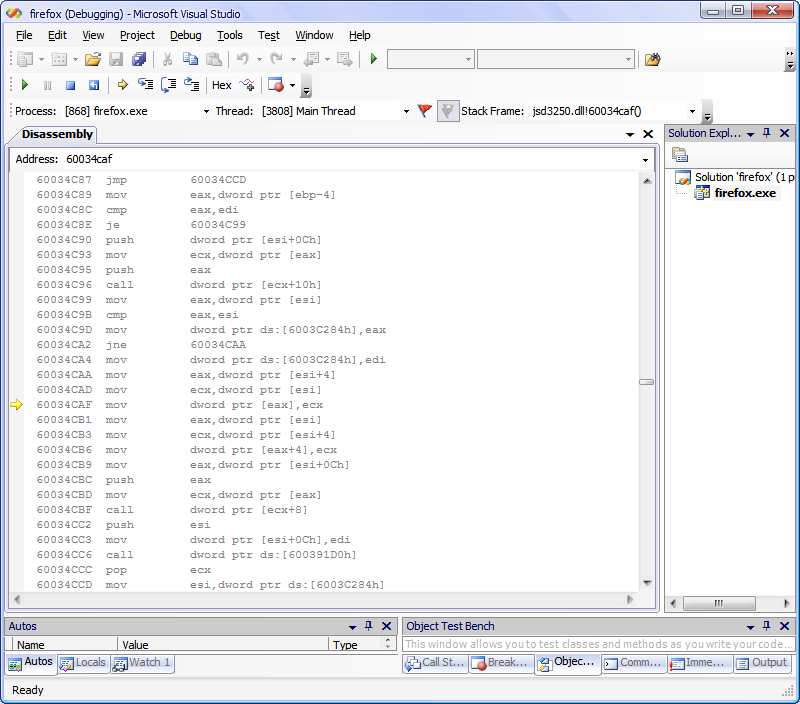Screen dimensions: 800x704
Task: Toggle auto-hide pin on Solution Explorer
Action: 766,133
